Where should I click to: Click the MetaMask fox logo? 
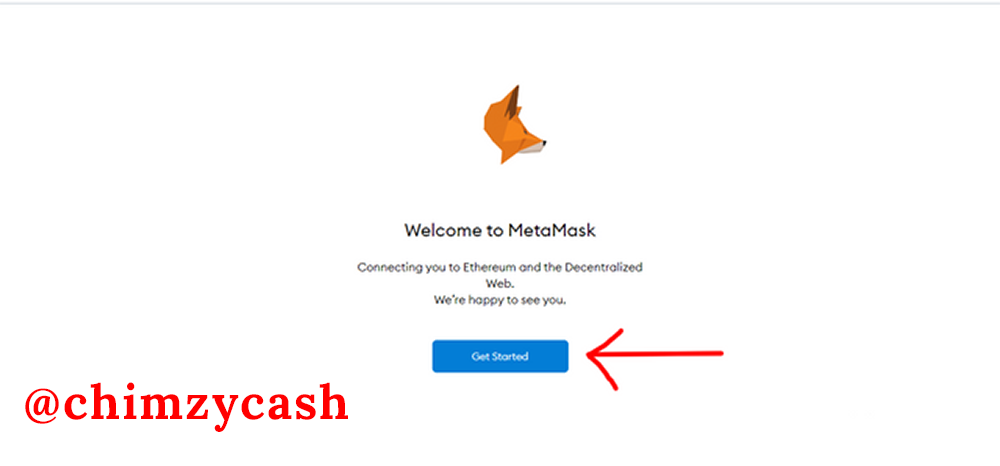tap(514, 124)
